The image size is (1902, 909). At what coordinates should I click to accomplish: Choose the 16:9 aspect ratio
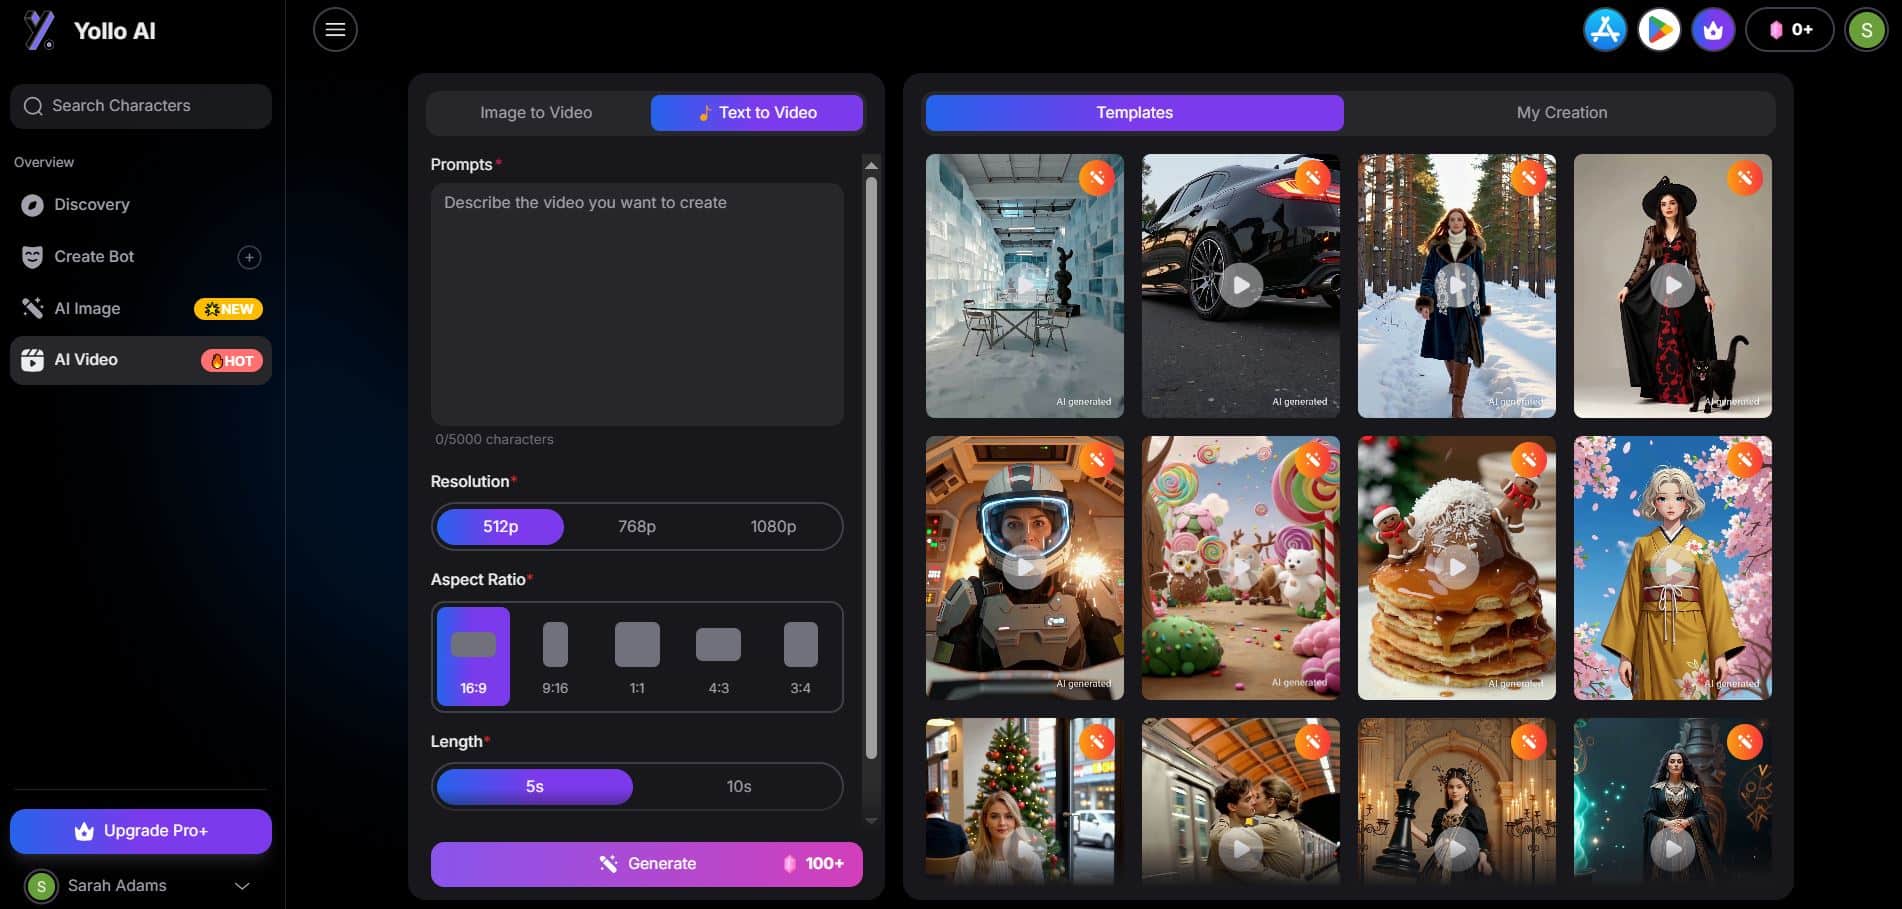click(473, 656)
